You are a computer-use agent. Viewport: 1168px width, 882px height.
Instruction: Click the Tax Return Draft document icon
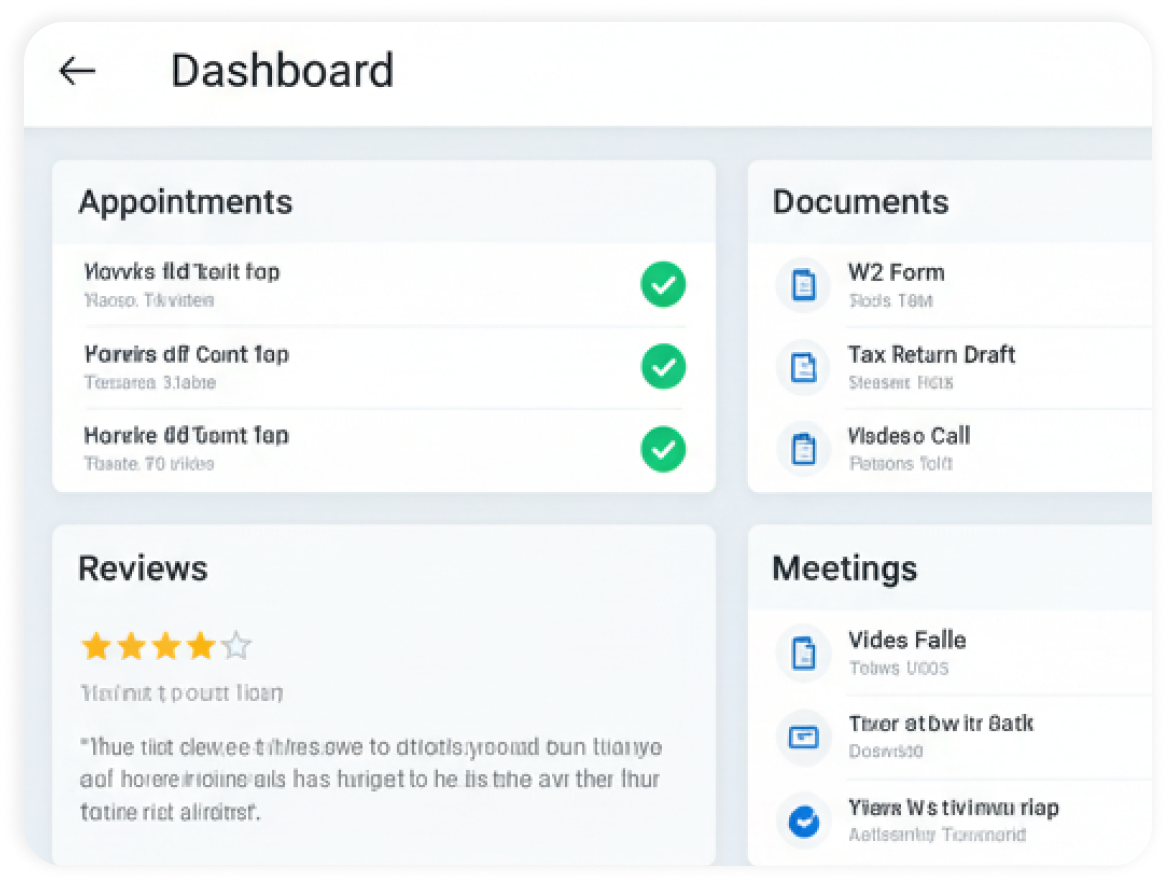803,367
